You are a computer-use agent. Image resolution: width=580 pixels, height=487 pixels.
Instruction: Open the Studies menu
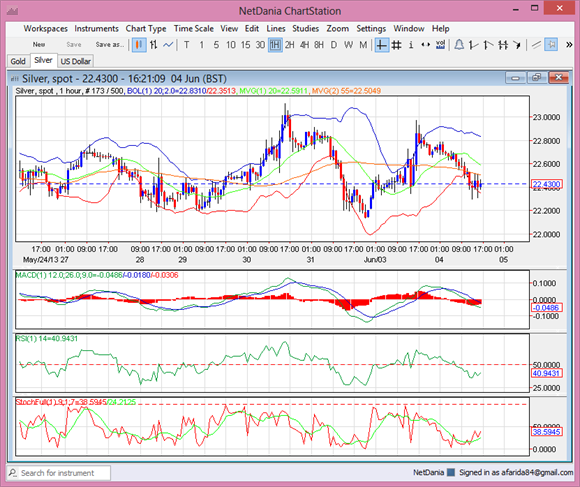tap(306, 28)
